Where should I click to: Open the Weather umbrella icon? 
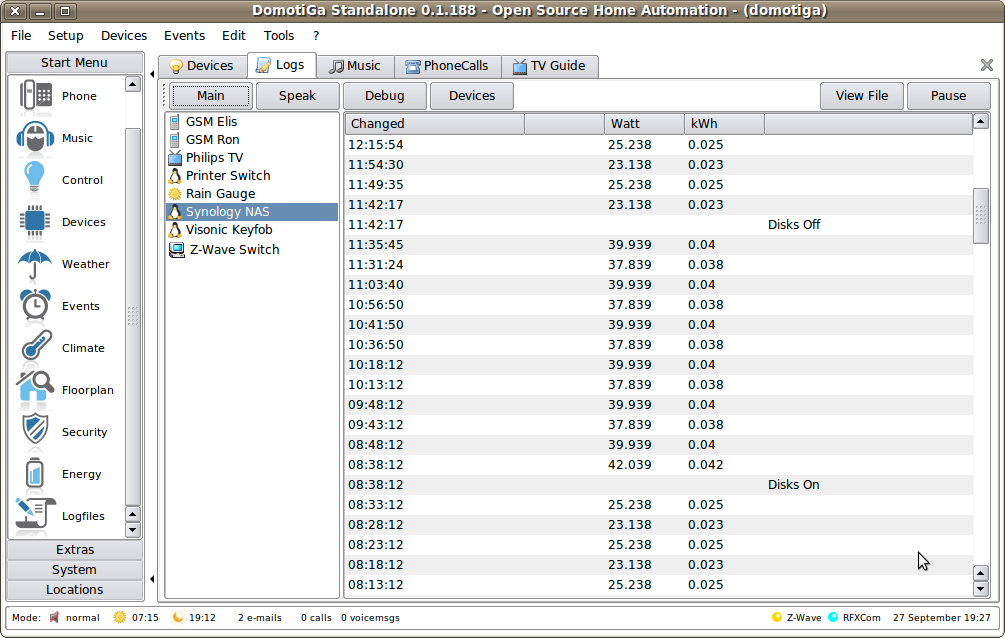pos(35,264)
